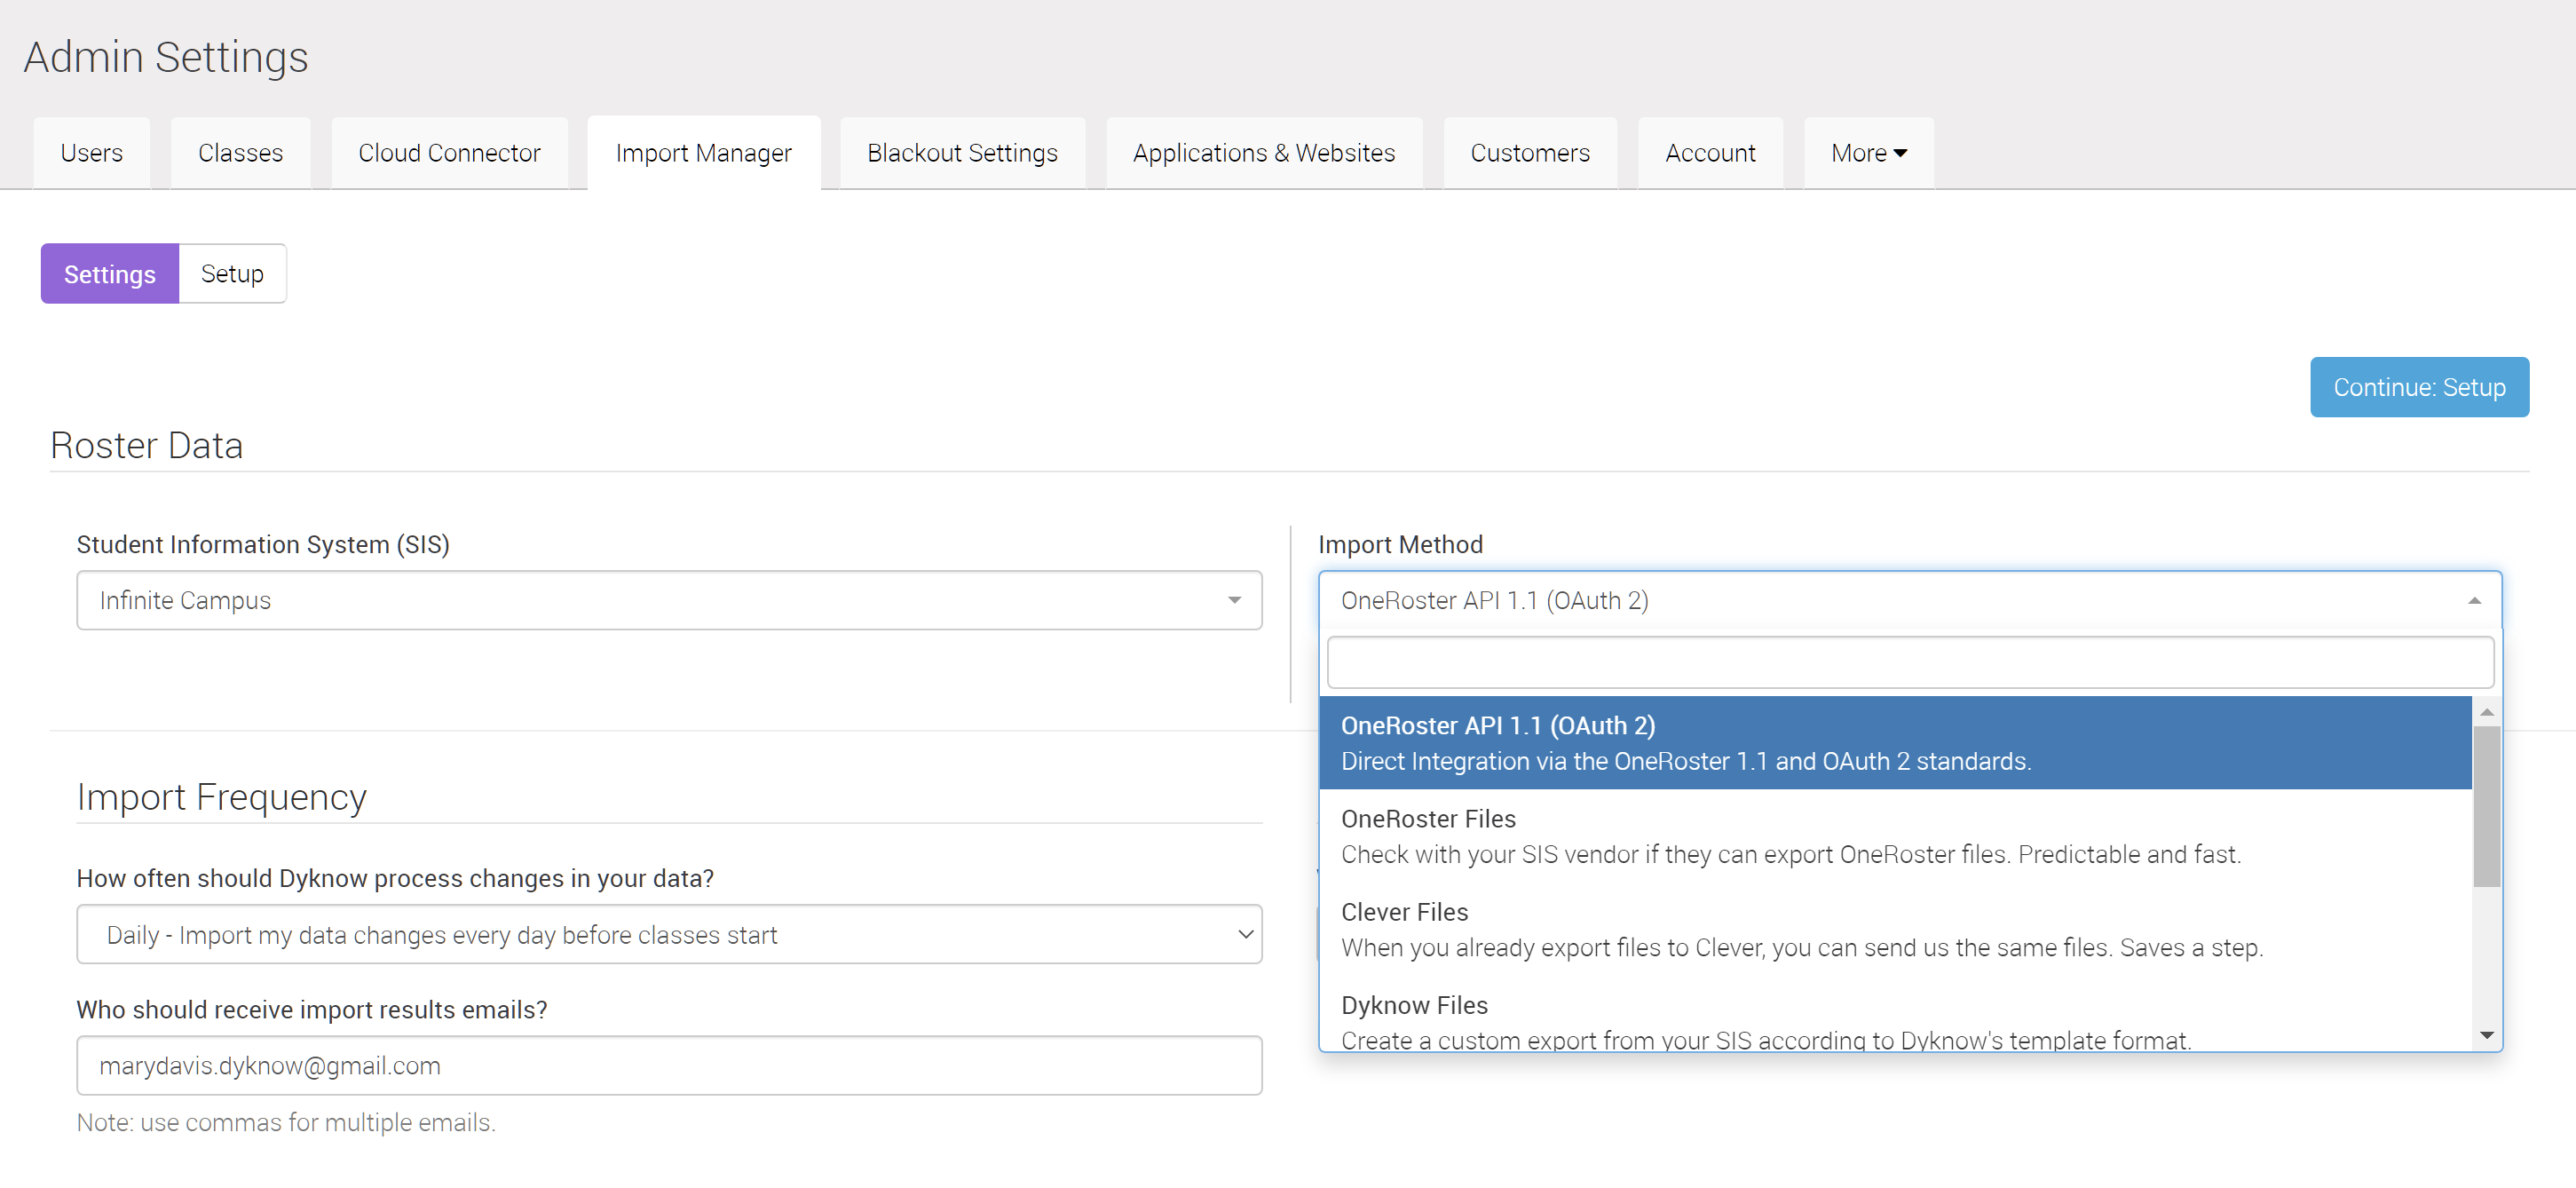The image size is (2576, 1188).
Task: Select the purple Settings button
Action: (110, 274)
